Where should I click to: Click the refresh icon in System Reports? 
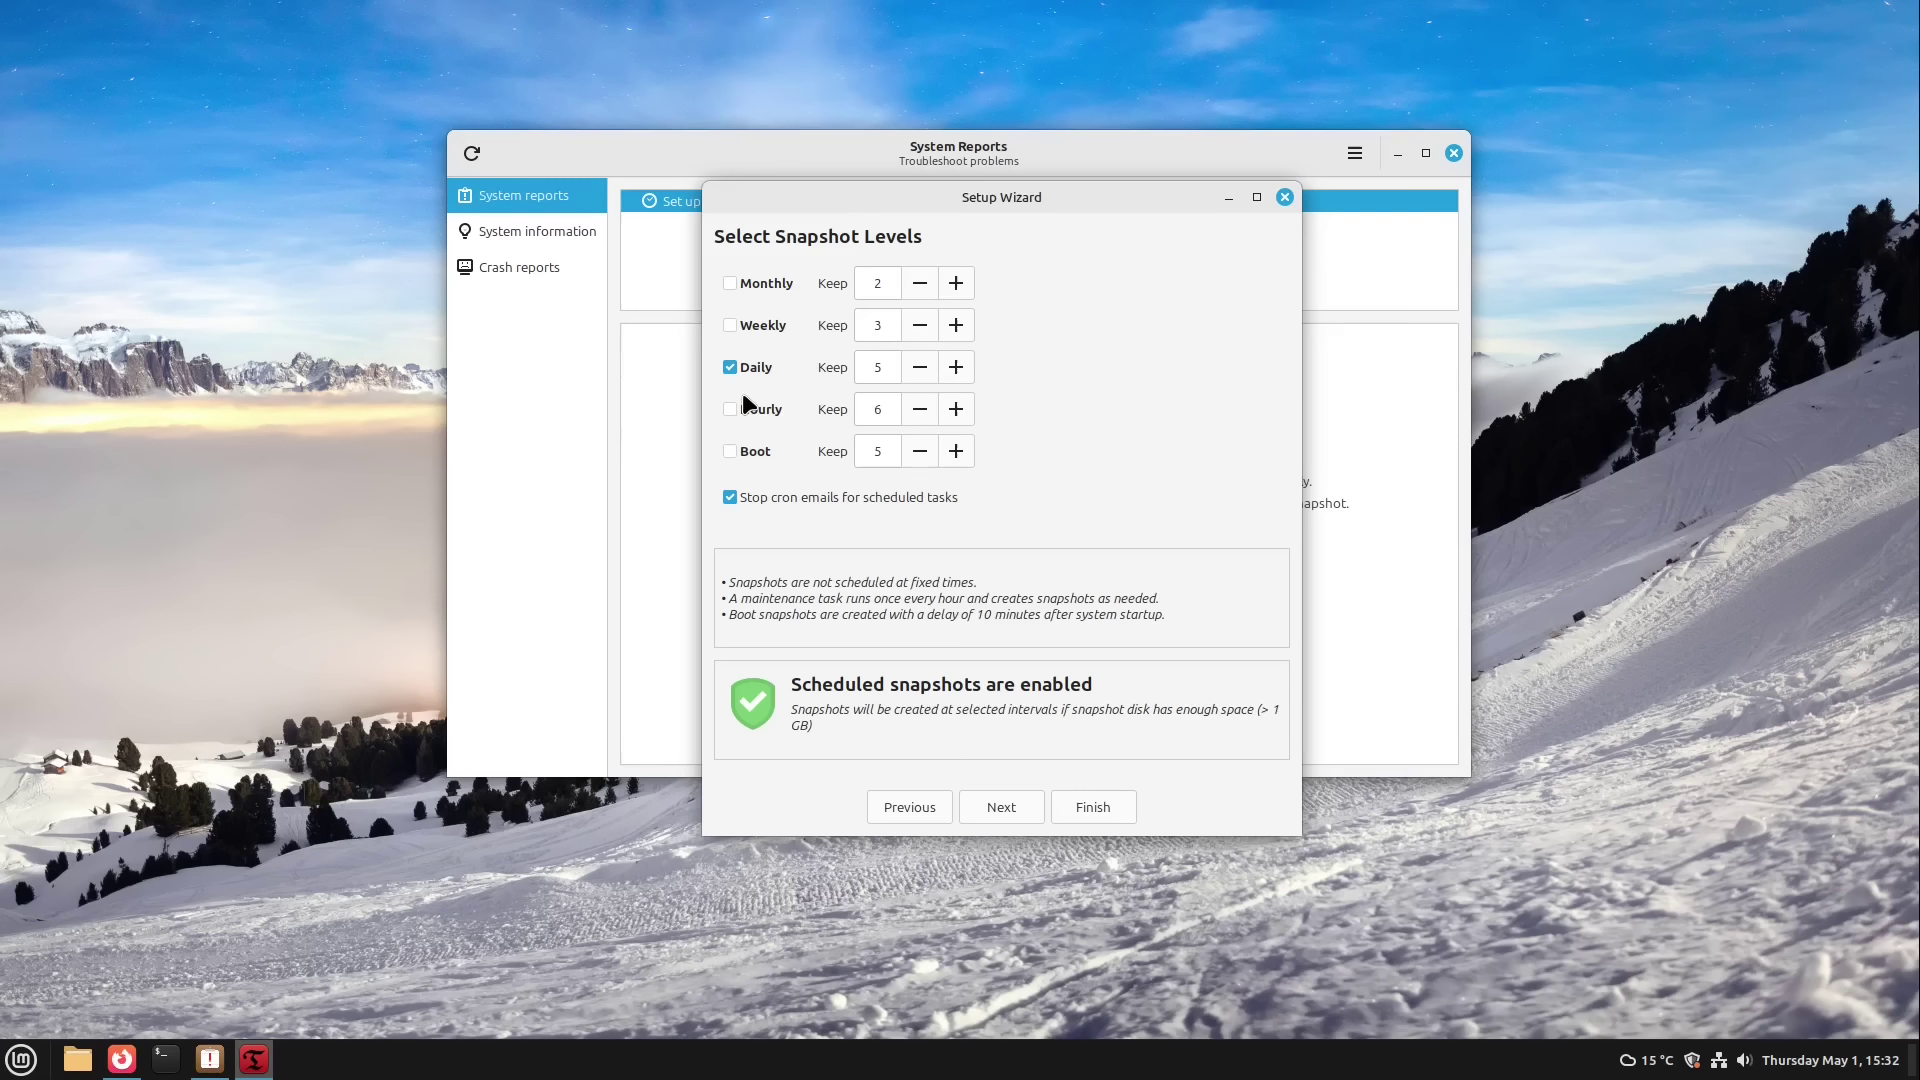click(x=471, y=153)
